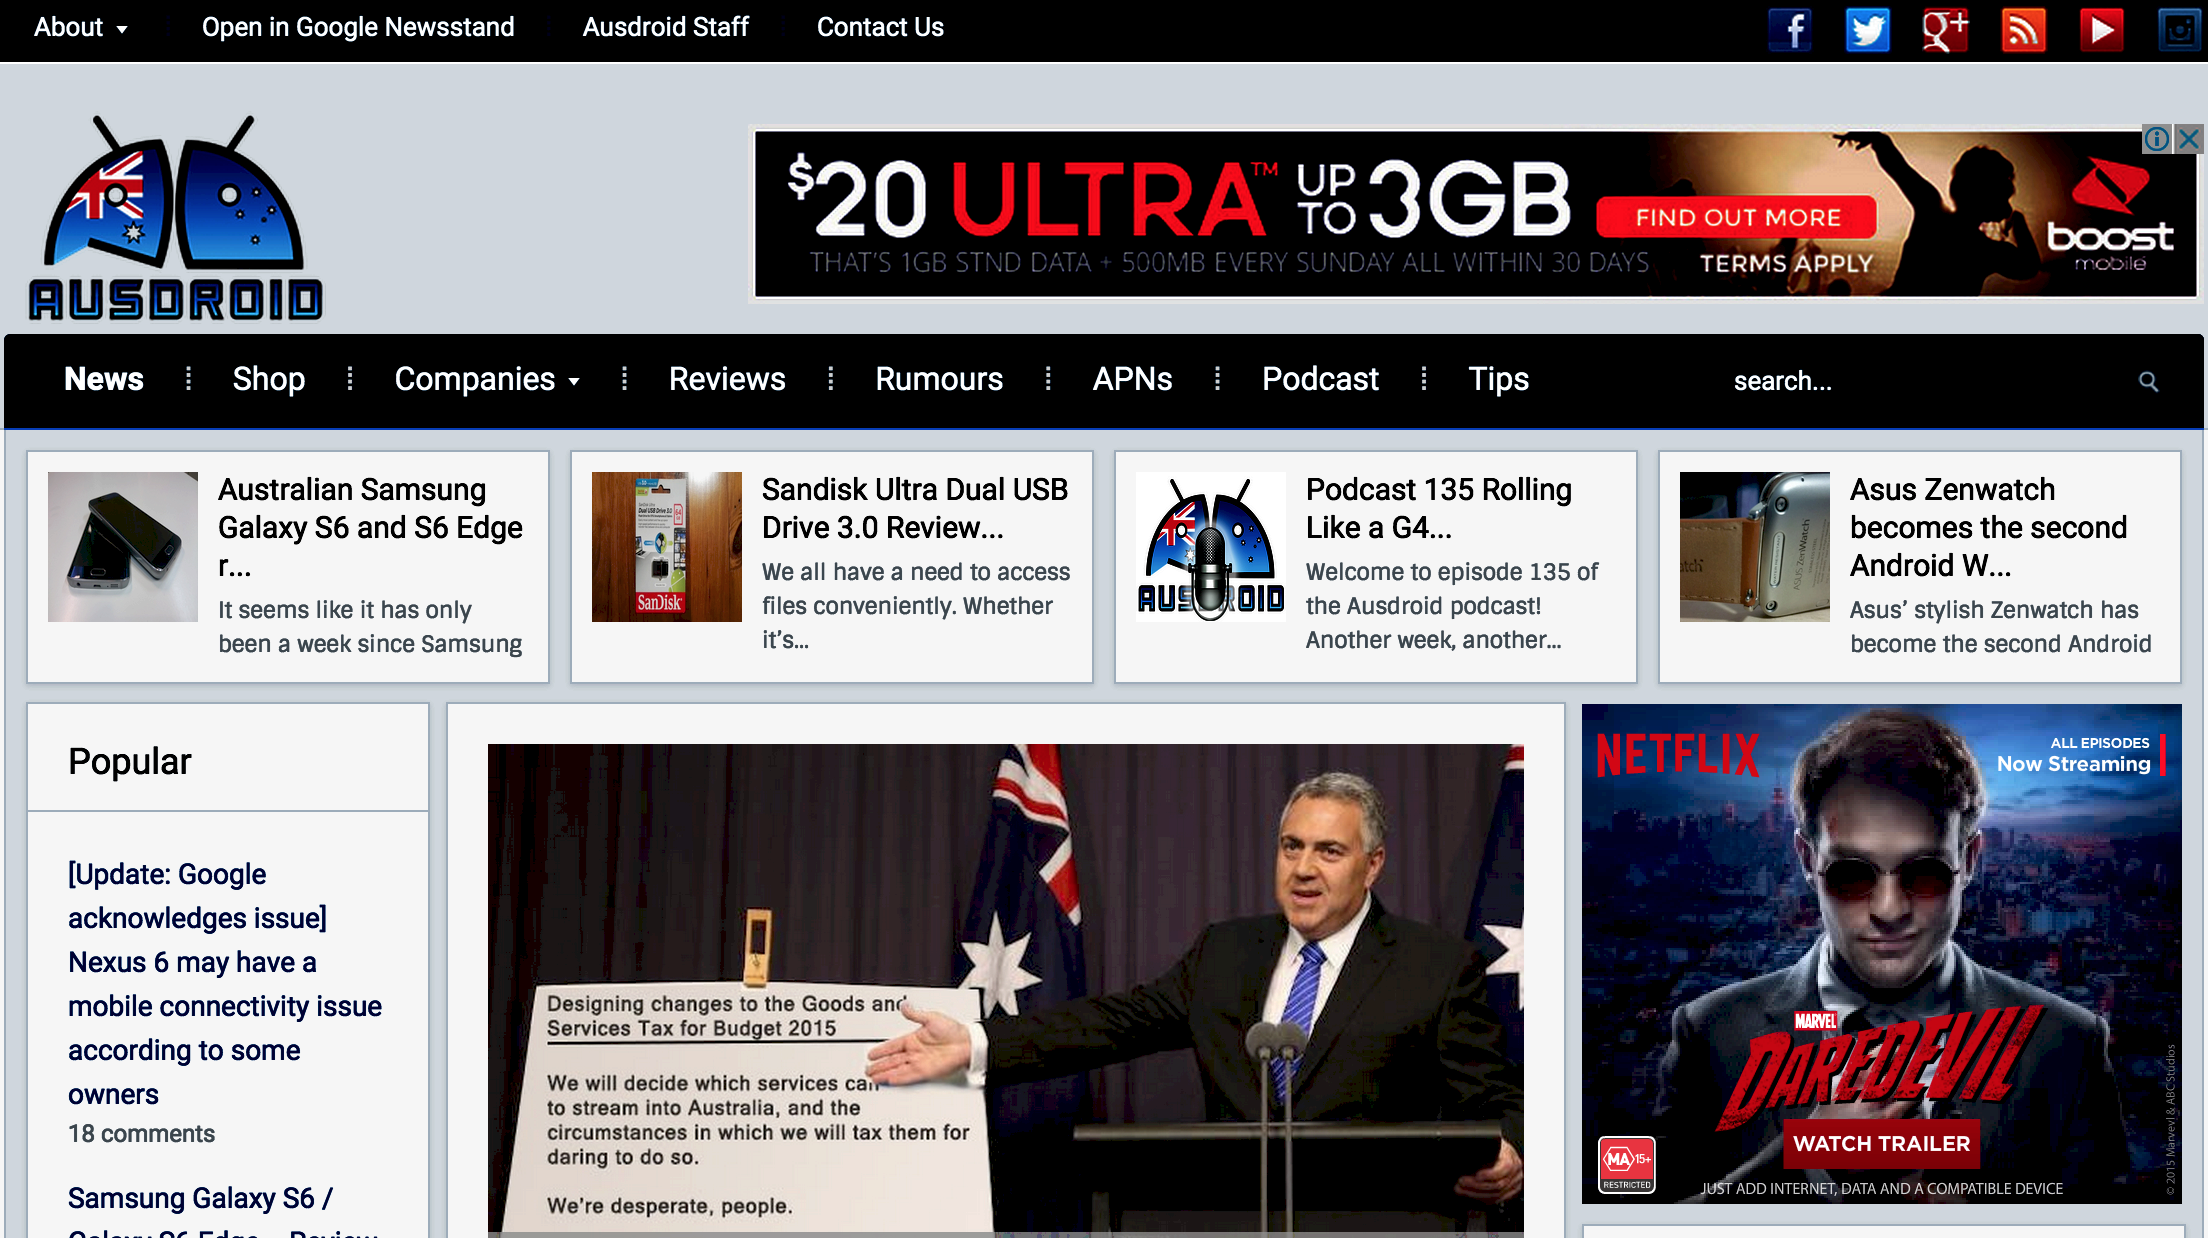Open the Ausdroid Staff page

[666, 27]
